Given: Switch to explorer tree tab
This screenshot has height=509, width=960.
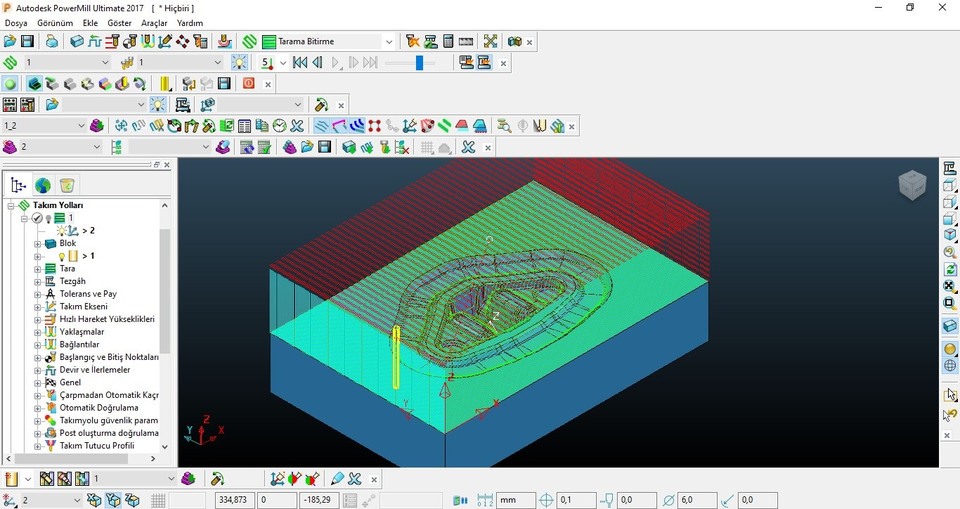Looking at the screenshot, I should point(18,185).
